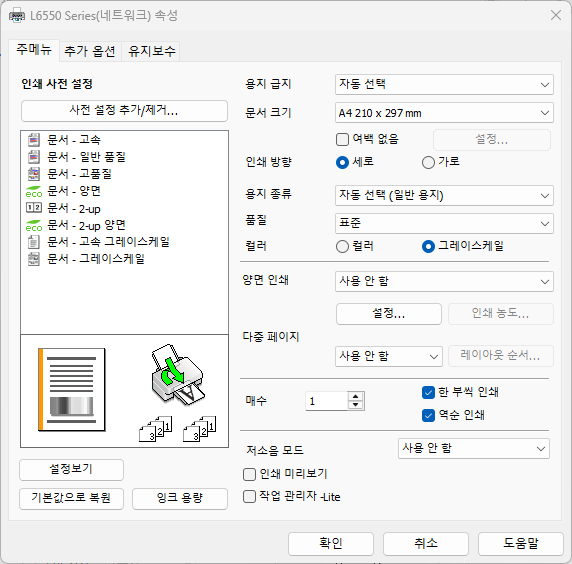Decrease 매수 with the down arrow
This screenshot has height=564, width=572.
tap(356, 405)
